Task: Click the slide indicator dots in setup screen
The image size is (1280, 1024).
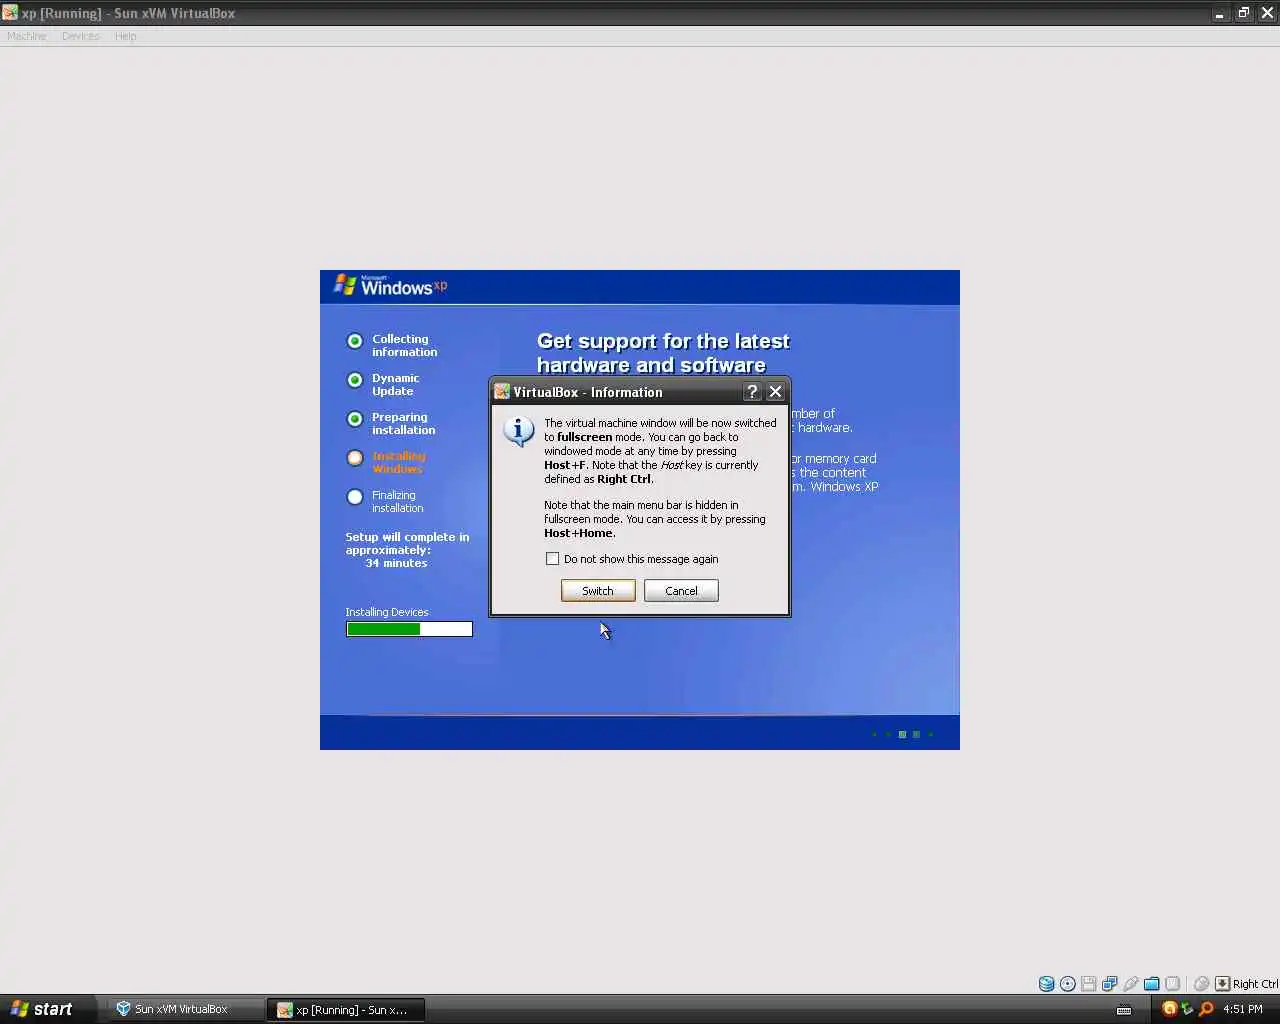Action: coord(903,734)
